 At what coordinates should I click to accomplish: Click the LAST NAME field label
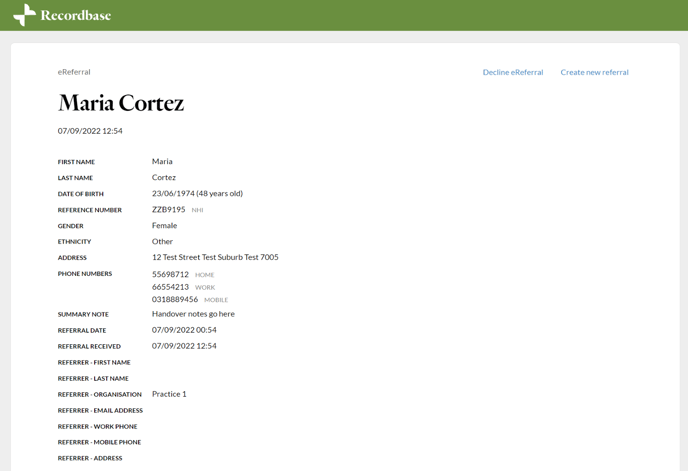[75, 178]
